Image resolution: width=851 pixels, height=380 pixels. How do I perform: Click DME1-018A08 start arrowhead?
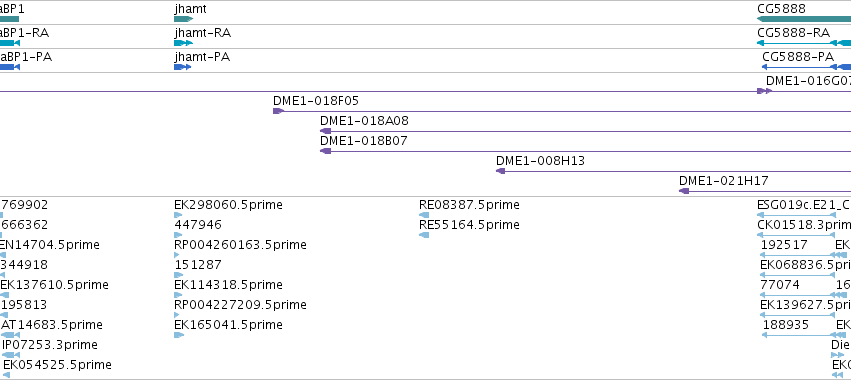pyautogui.click(x=326, y=131)
